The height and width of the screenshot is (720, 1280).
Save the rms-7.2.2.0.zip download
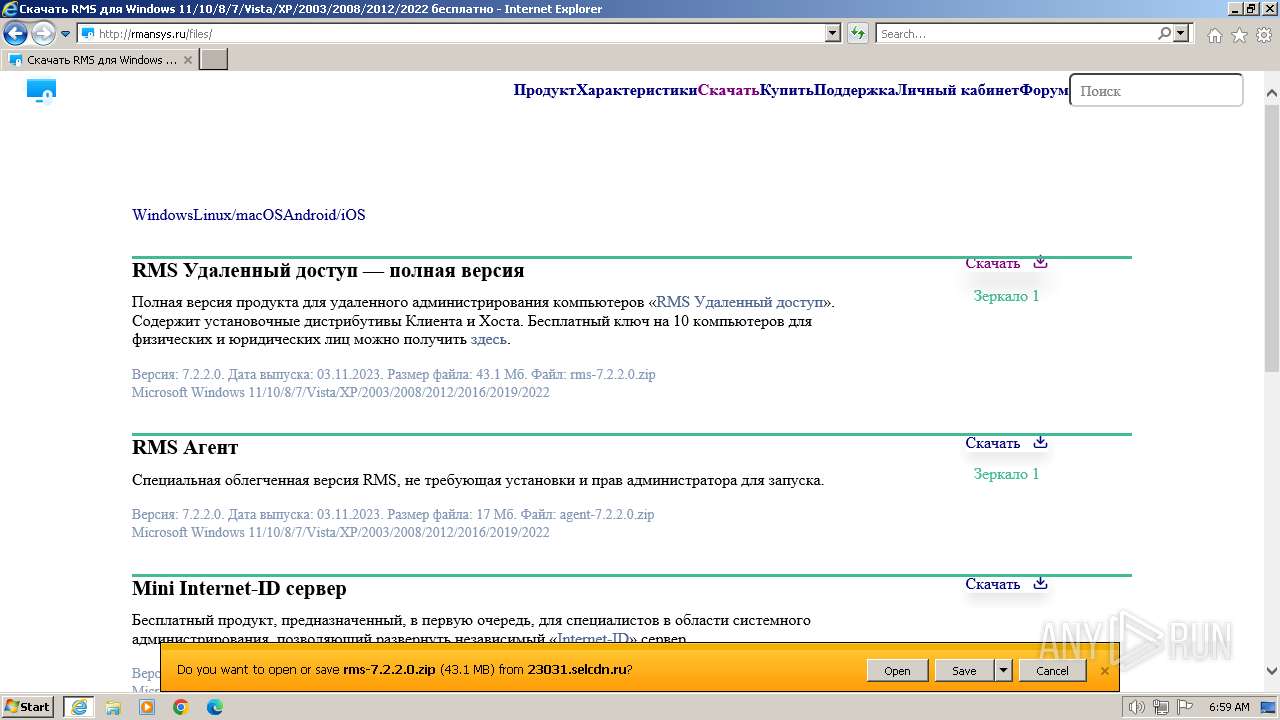pyautogui.click(x=964, y=671)
